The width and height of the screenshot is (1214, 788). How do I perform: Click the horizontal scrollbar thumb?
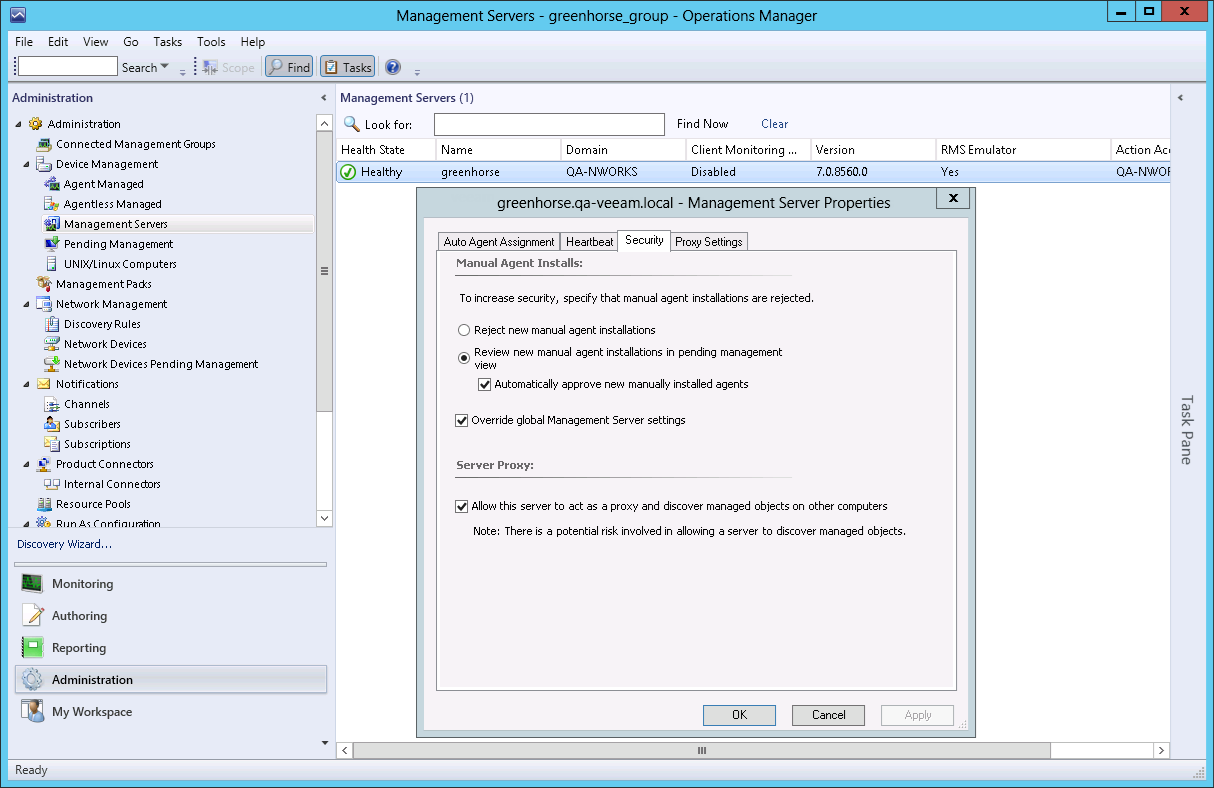[702, 750]
